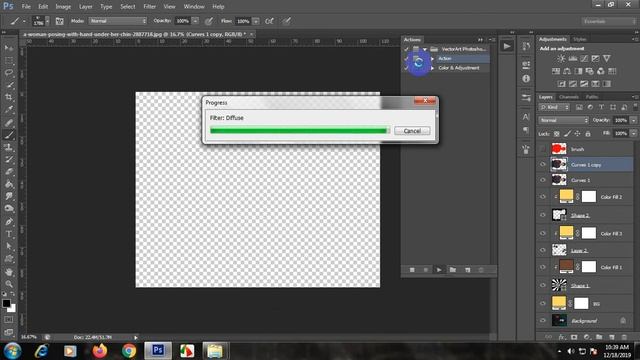
Task: Switch to the Channels tab
Action: [569, 97]
